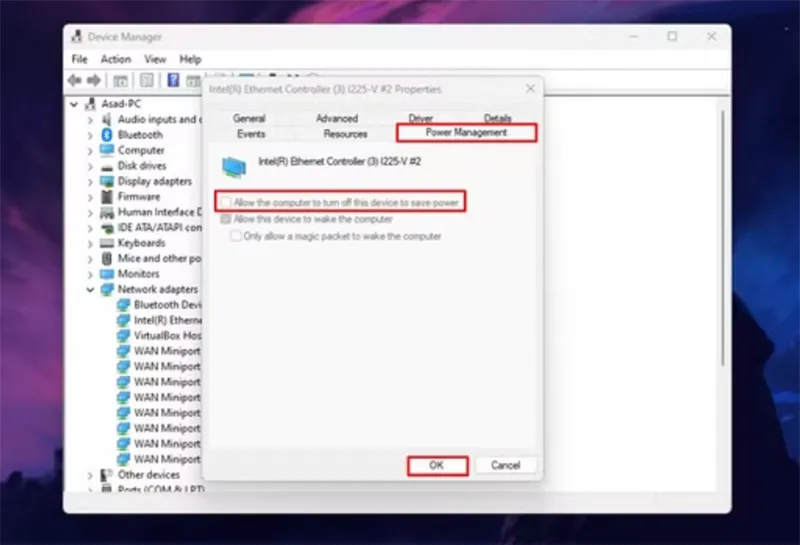
Task: Toggle Allow this device to wake the computer
Action: (x=225, y=219)
